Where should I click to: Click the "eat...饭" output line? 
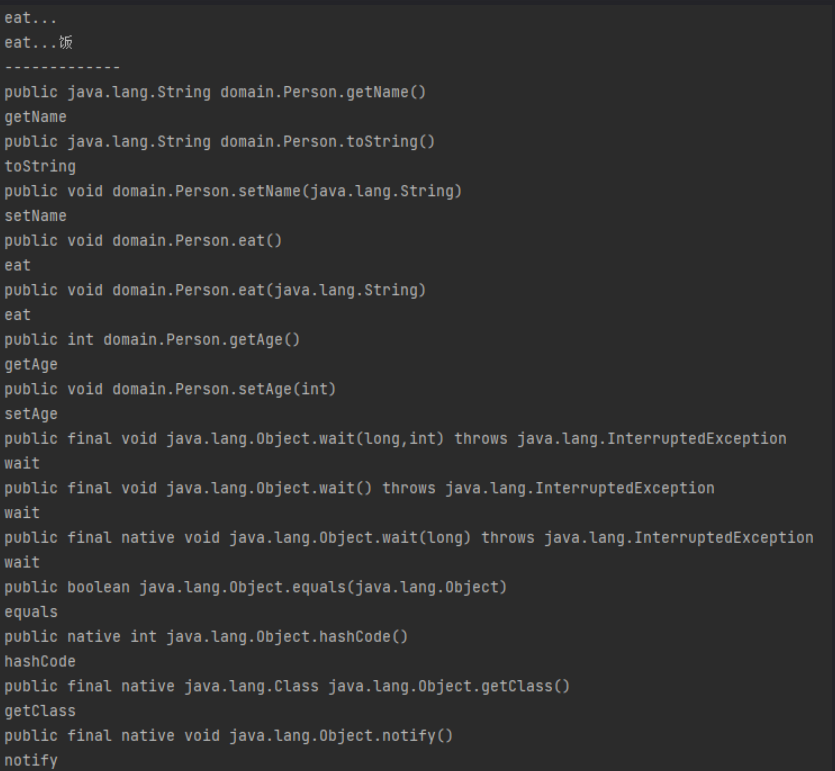38,42
